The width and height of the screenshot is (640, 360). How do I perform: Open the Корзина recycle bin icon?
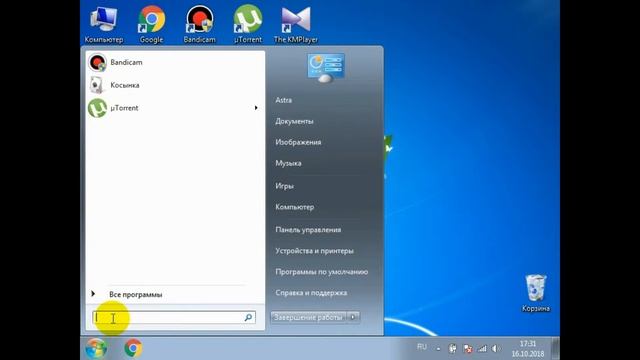point(536,293)
